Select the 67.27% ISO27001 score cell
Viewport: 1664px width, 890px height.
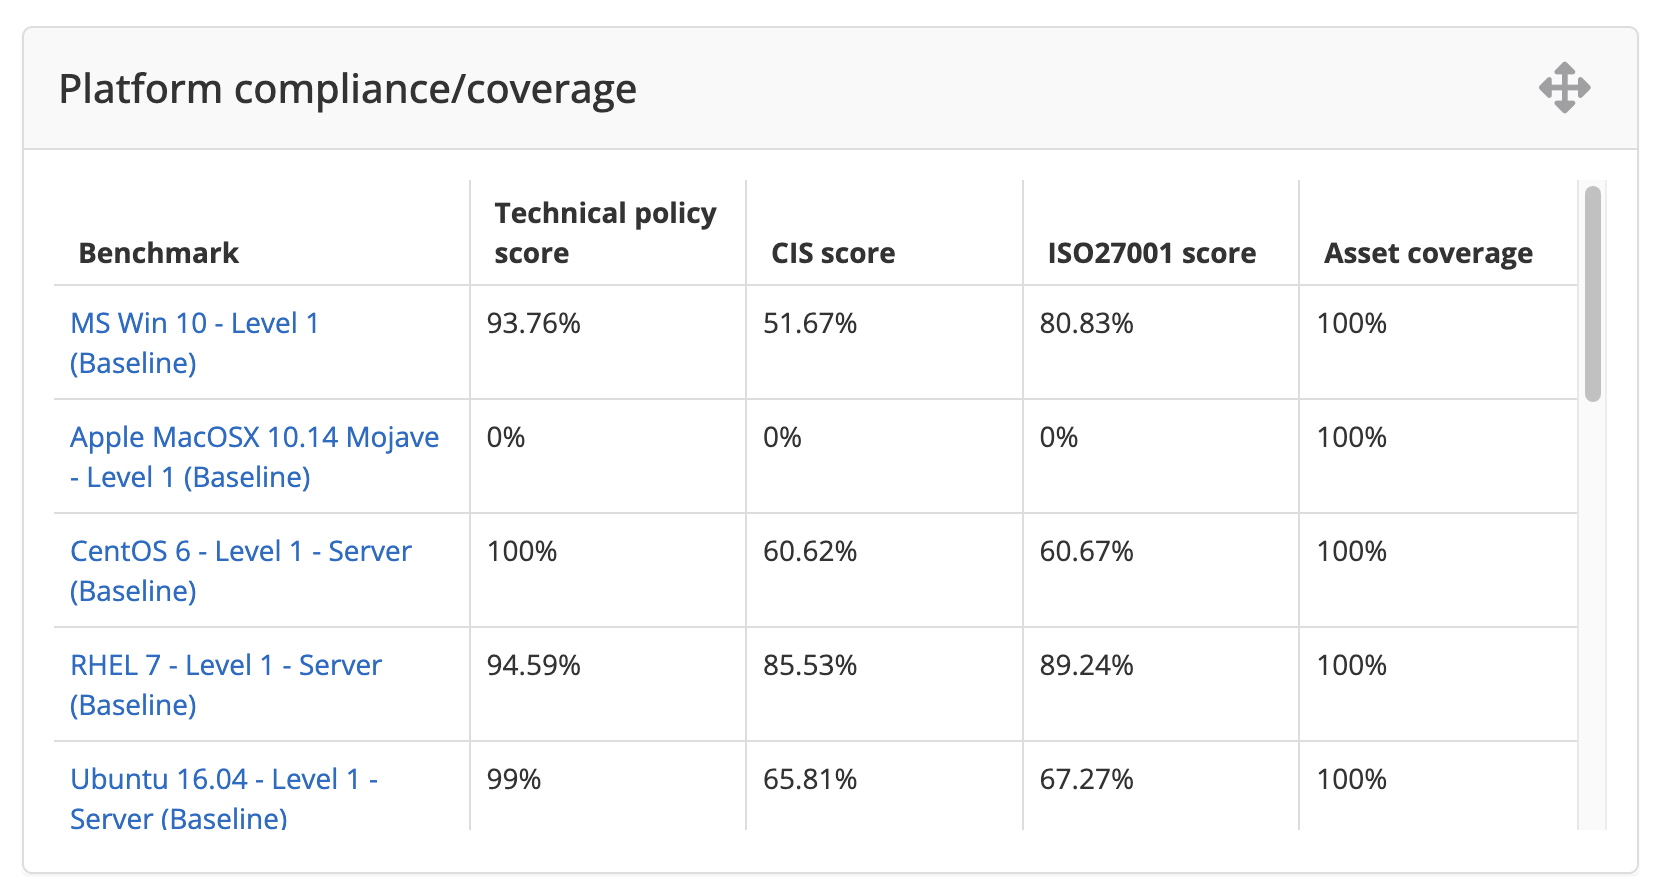[1087, 780]
